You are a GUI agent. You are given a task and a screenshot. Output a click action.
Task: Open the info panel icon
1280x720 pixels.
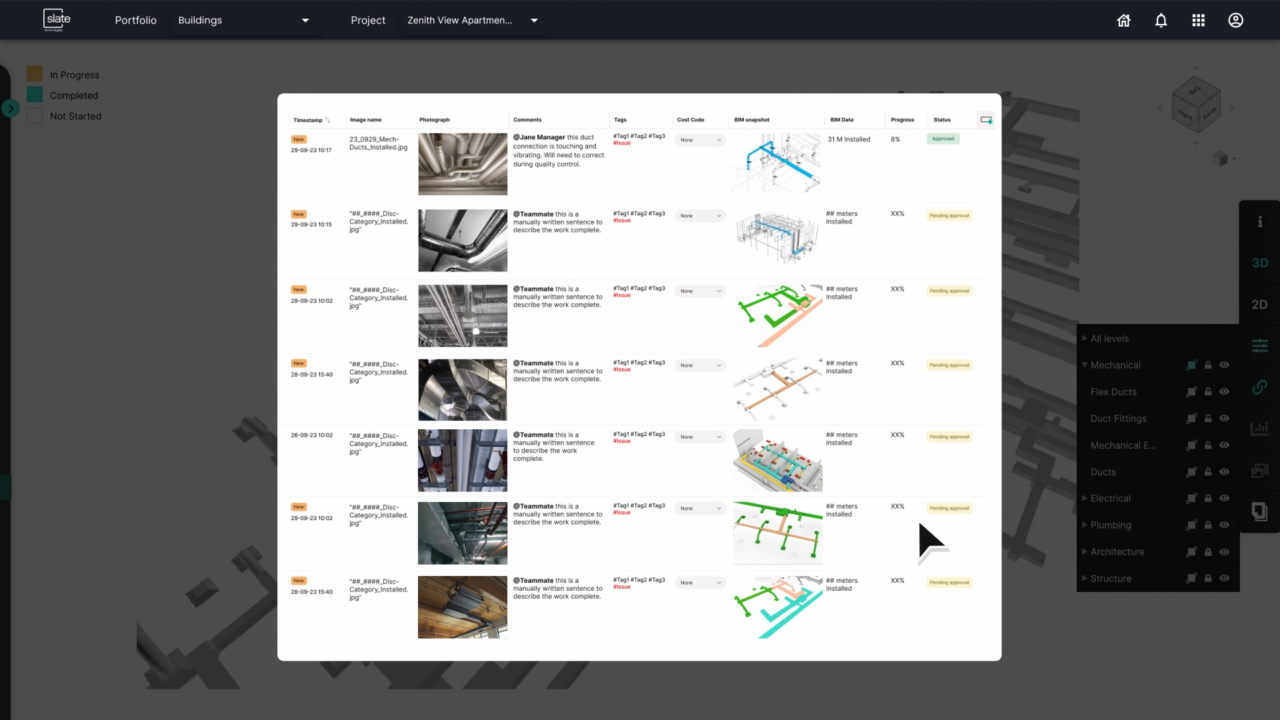1259,221
